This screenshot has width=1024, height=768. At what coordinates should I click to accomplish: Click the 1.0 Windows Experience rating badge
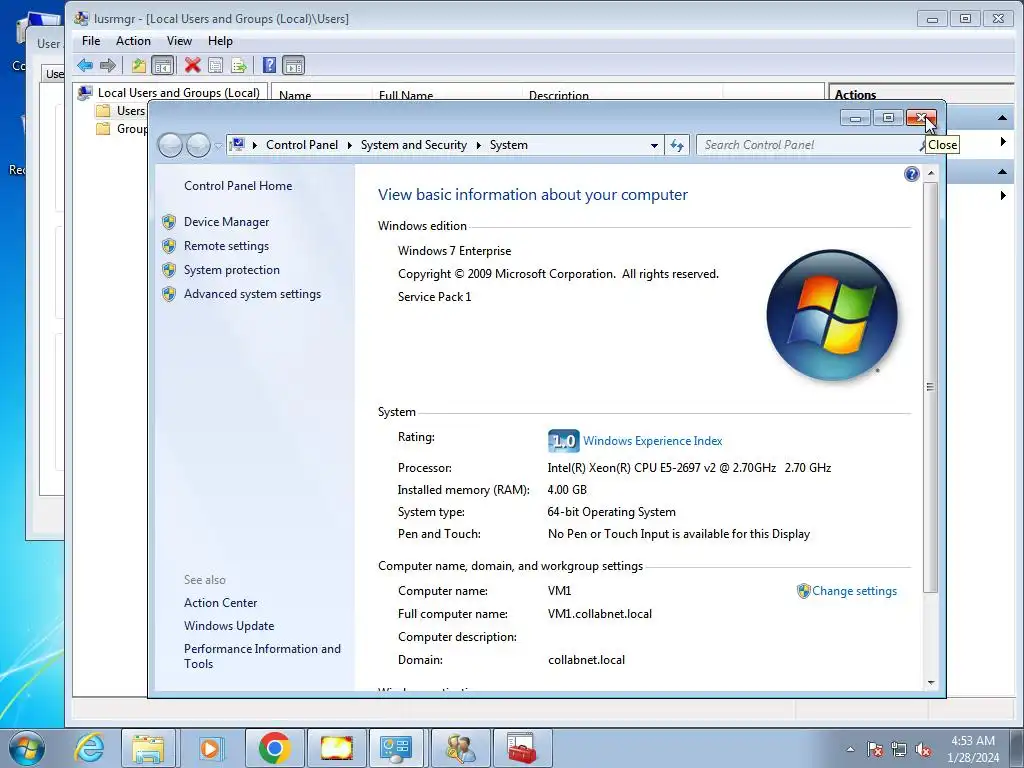[563, 441]
